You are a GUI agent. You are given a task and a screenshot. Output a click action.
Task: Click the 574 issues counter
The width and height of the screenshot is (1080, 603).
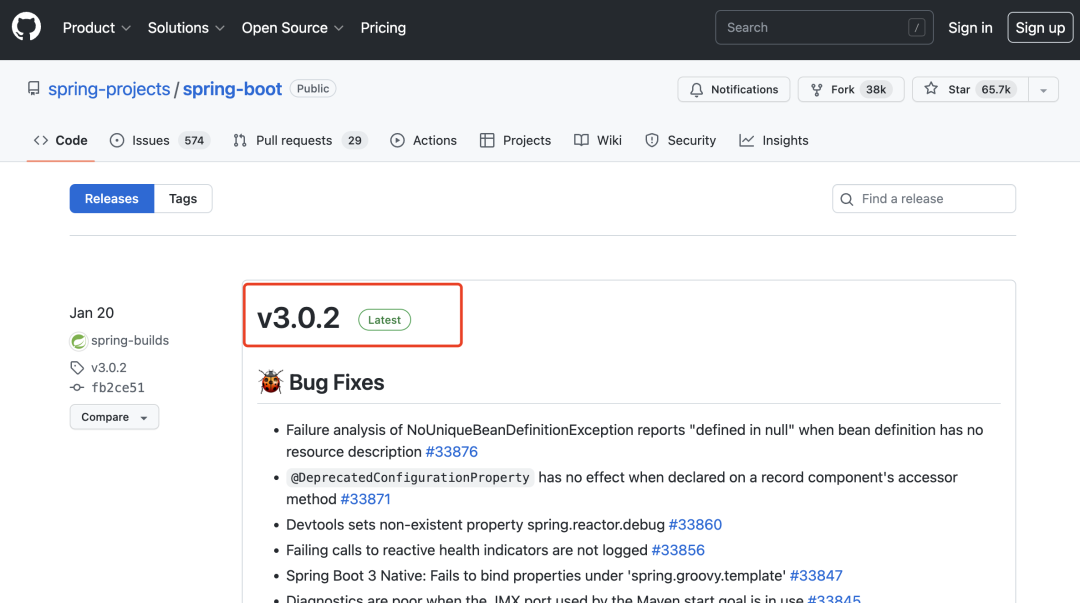click(x=194, y=141)
